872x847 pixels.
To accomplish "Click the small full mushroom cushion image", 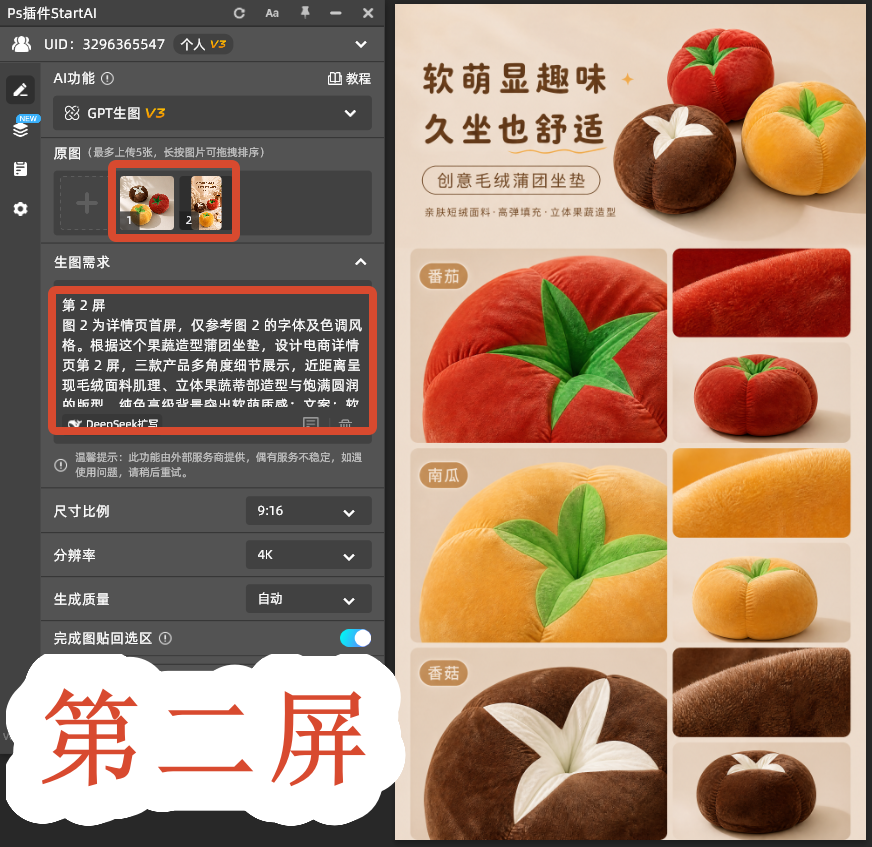I will 761,791.
